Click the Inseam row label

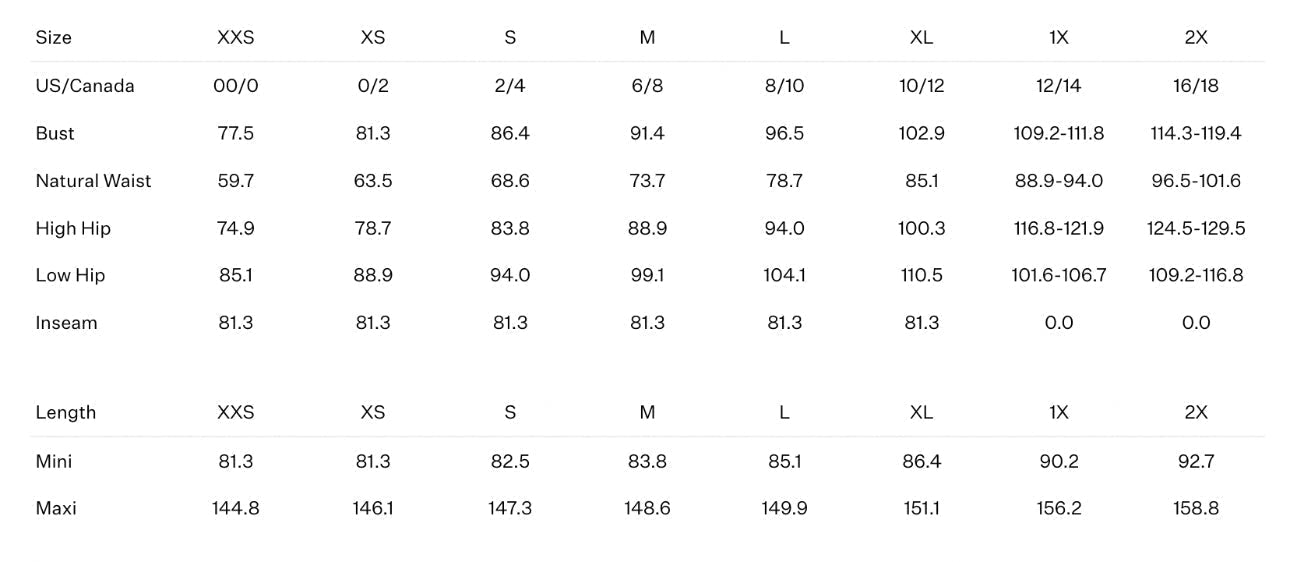coord(66,323)
